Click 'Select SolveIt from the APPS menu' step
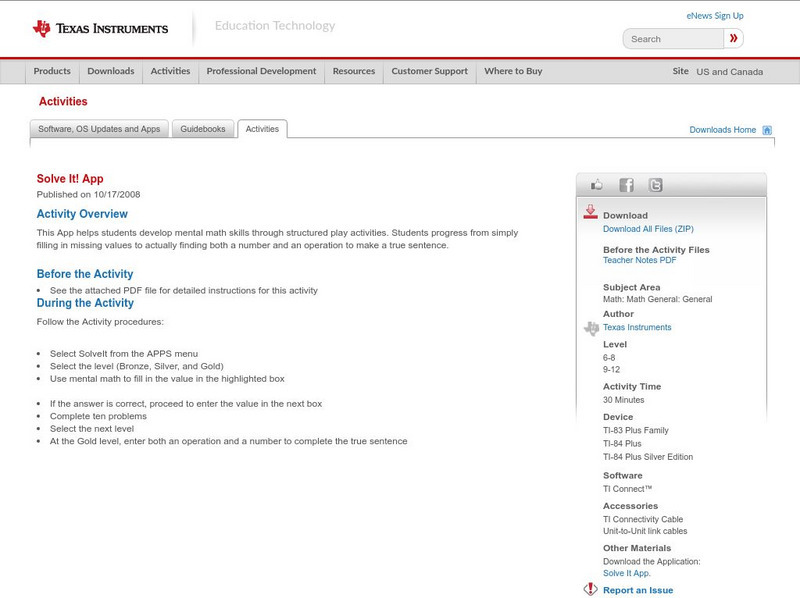Viewport: 800px width, 598px height. click(123, 354)
